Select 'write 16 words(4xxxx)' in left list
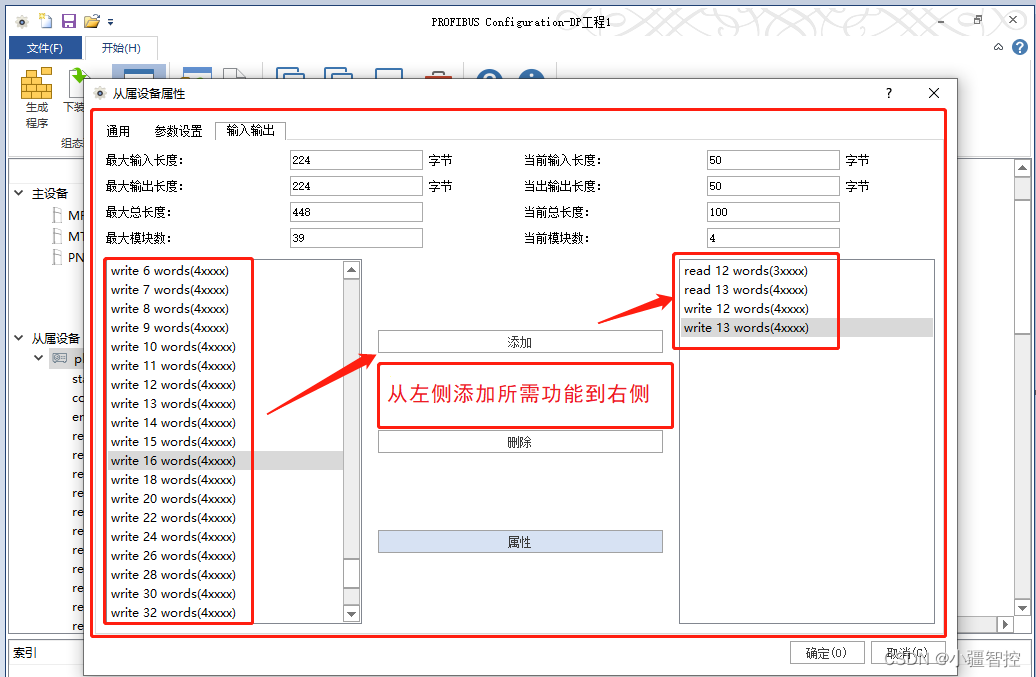This screenshot has height=677, width=1036. pos(225,461)
